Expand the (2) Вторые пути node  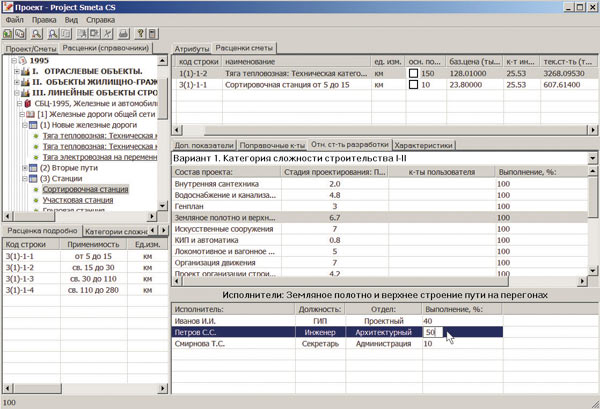pos(24,168)
